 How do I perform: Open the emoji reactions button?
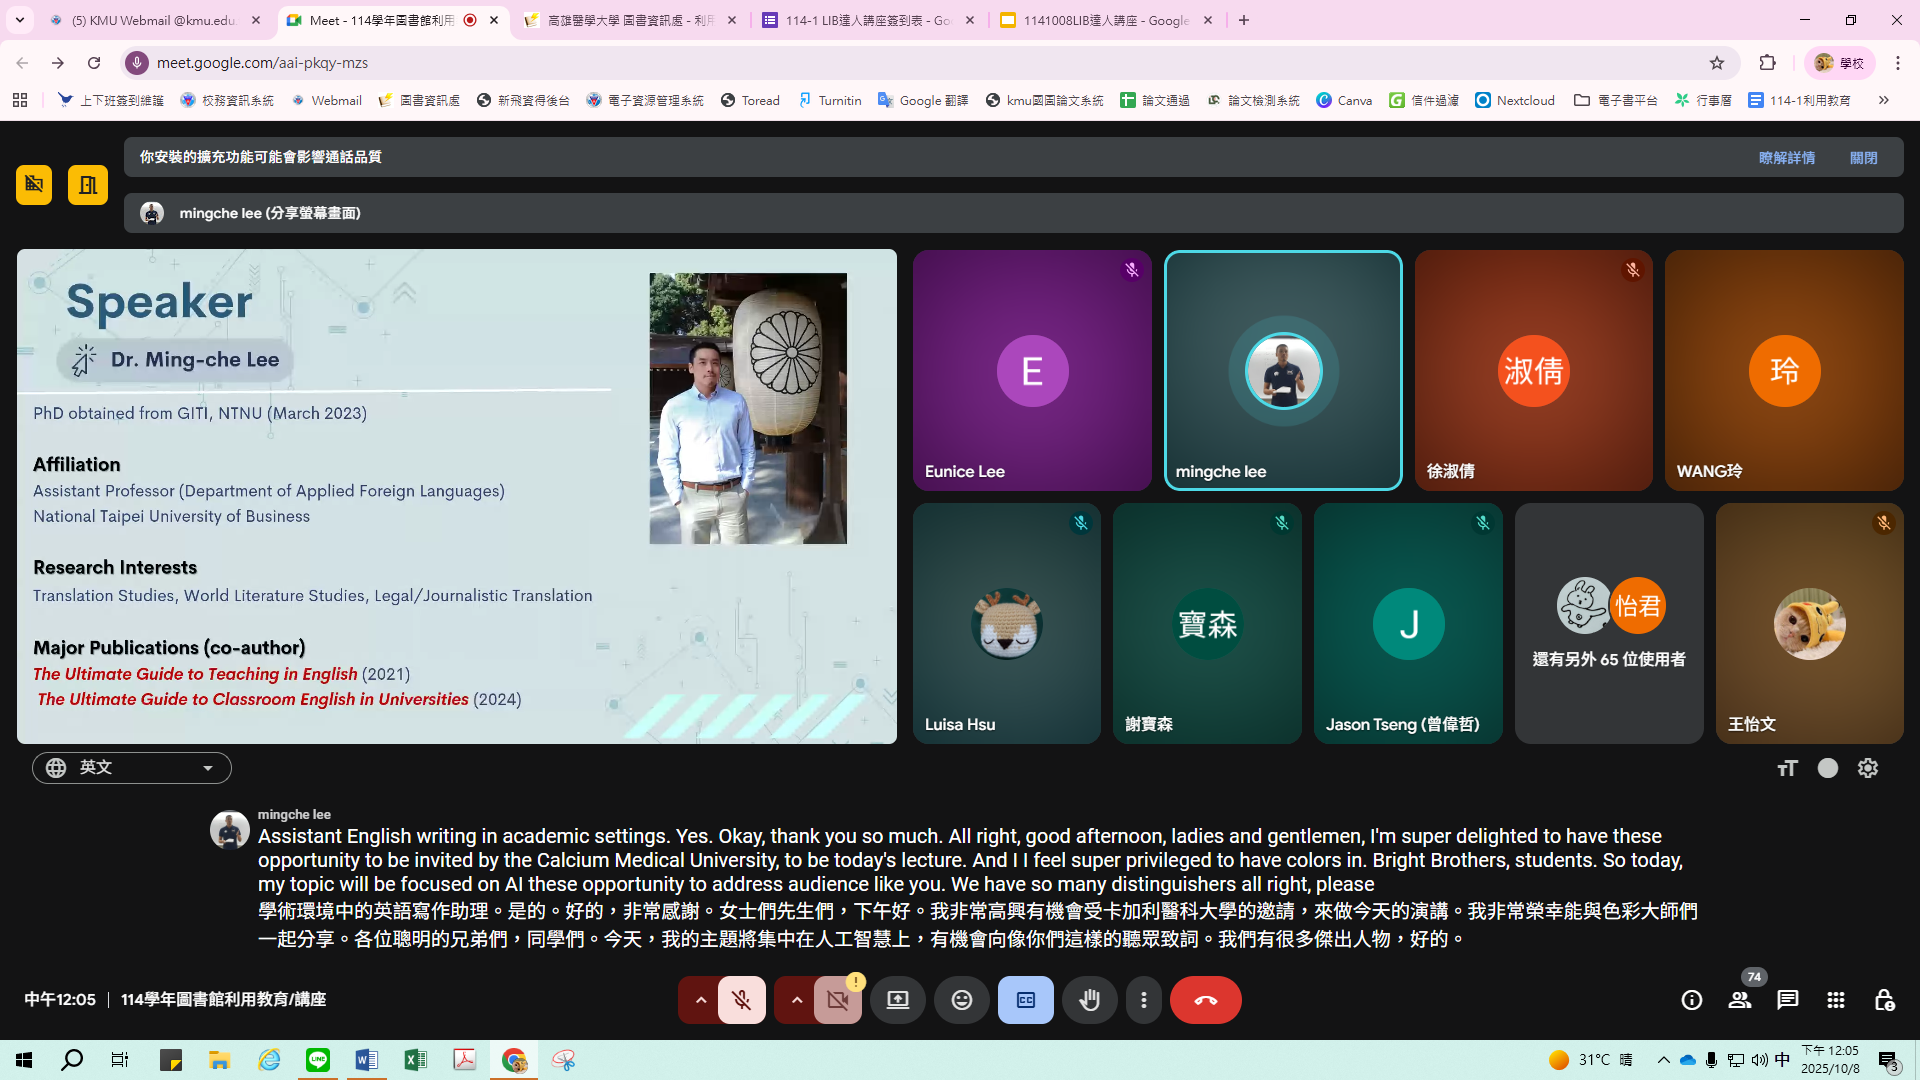[x=961, y=1000]
